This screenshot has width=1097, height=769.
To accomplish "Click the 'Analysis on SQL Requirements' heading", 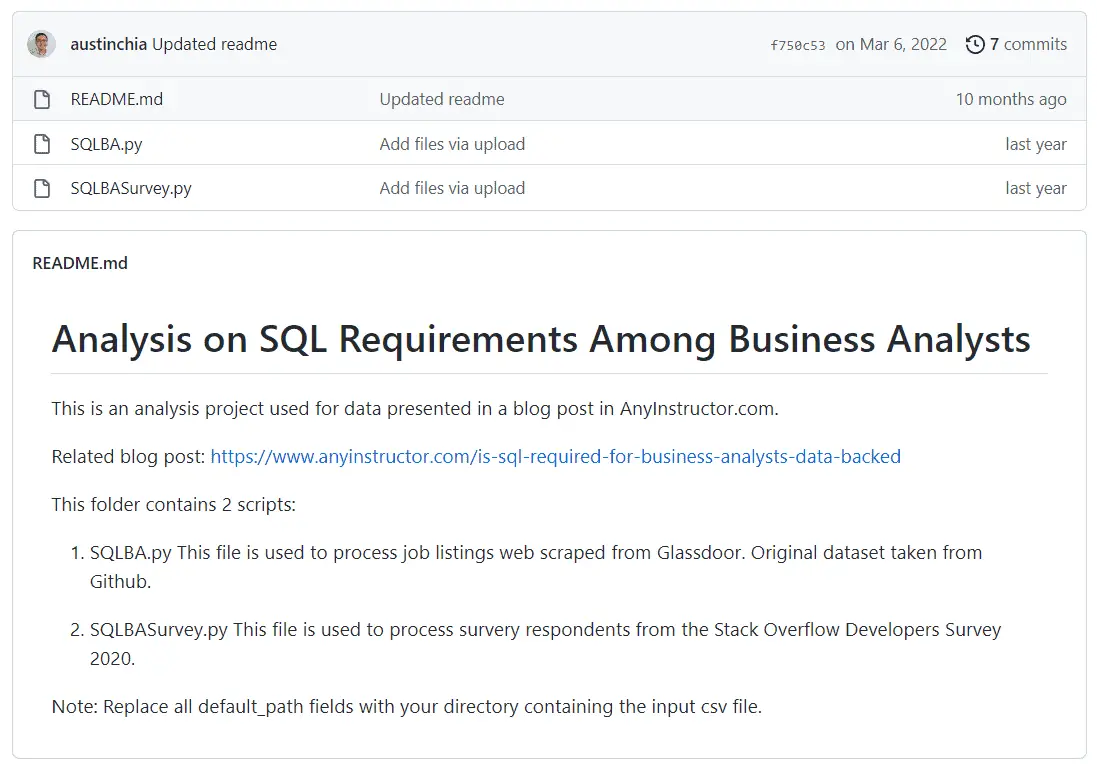I will pos(541,339).
